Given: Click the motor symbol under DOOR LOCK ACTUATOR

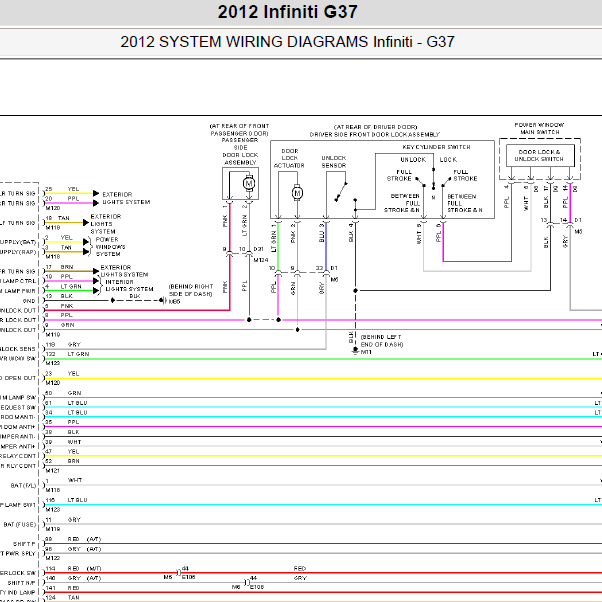Looking at the screenshot, I should click(298, 192).
